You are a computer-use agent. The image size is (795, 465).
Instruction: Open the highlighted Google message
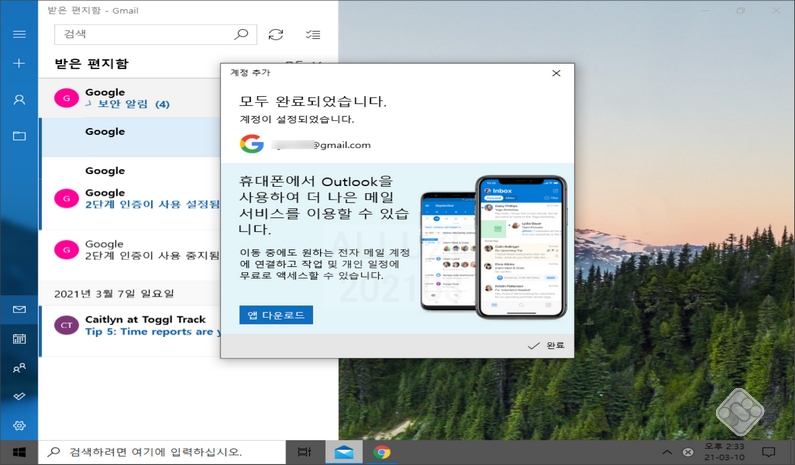(x=131, y=137)
